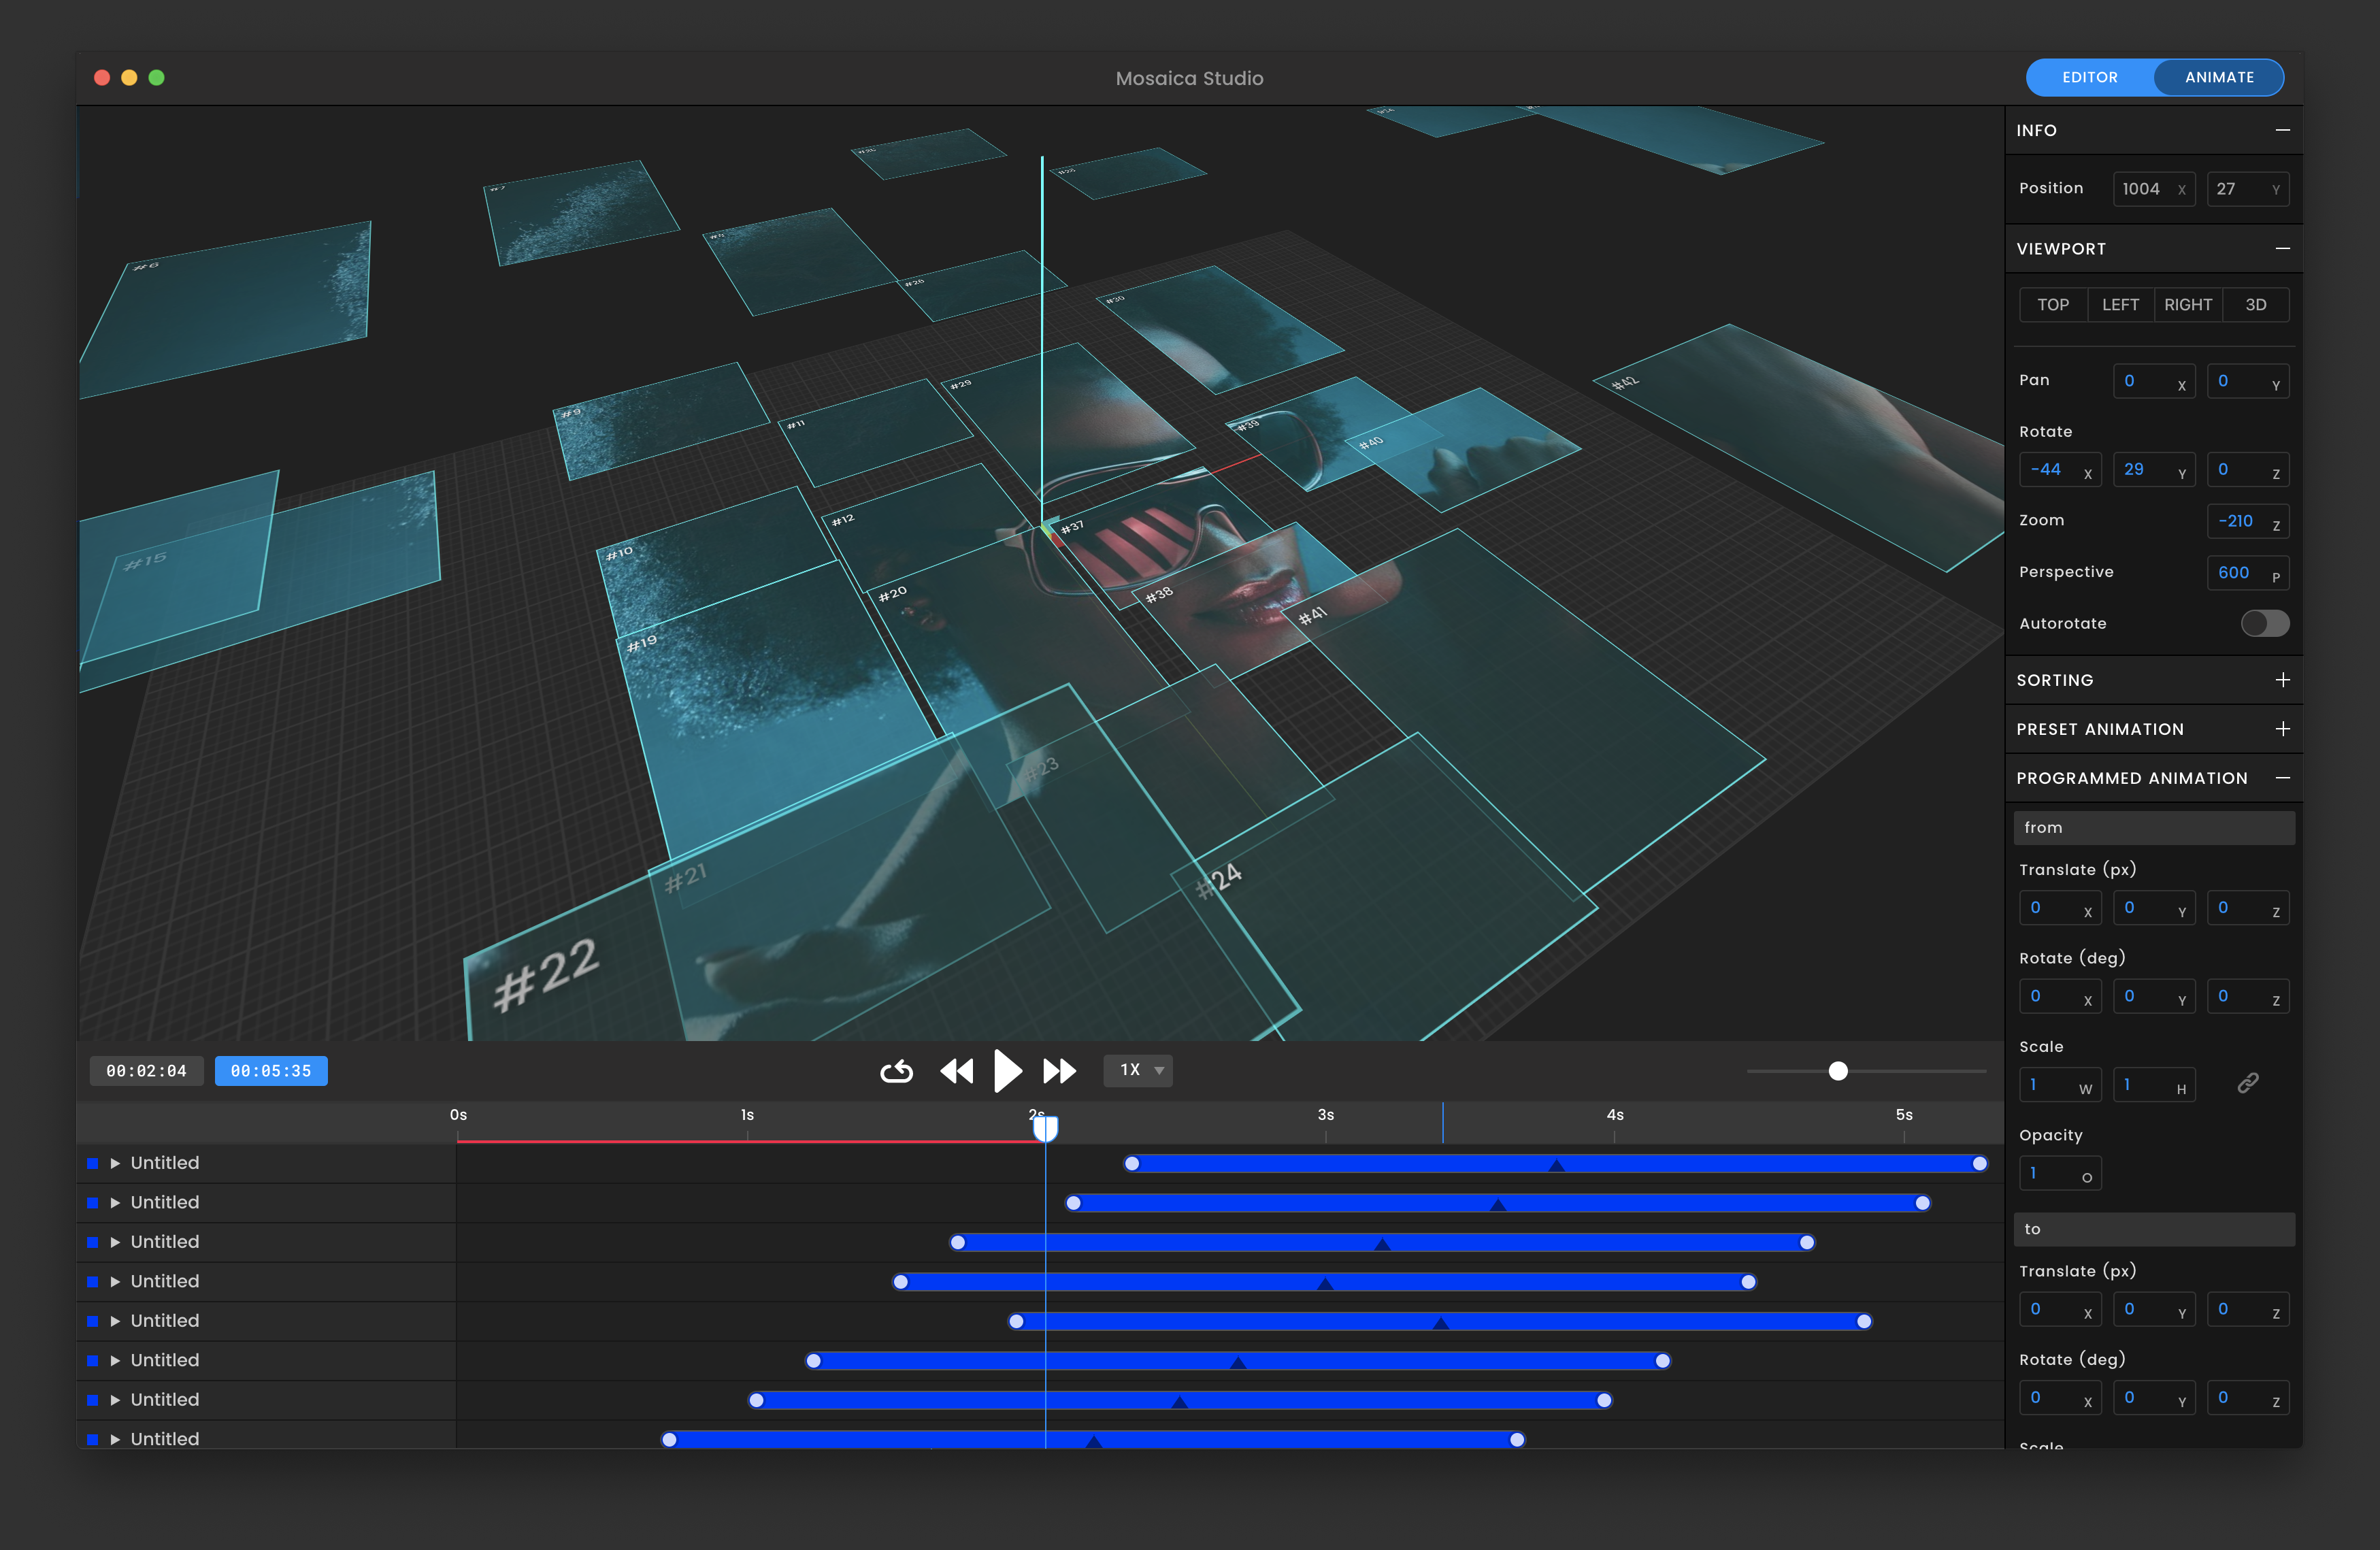Image resolution: width=2380 pixels, height=1550 pixels.
Task: Click the rewind playback button
Action: tap(957, 1071)
